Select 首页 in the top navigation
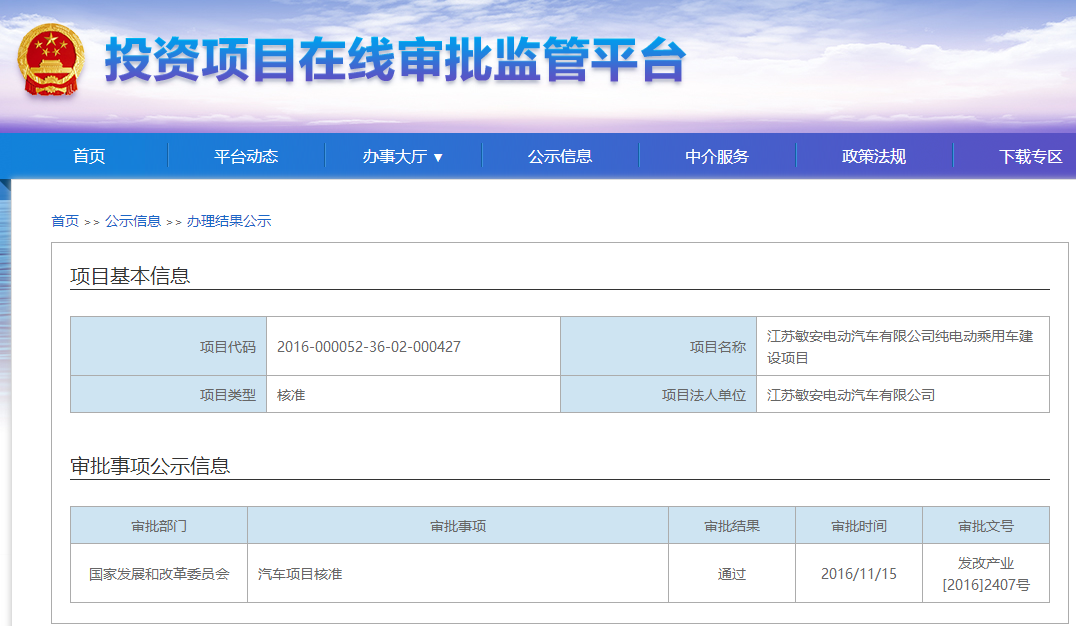1076x626 pixels. (89, 155)
